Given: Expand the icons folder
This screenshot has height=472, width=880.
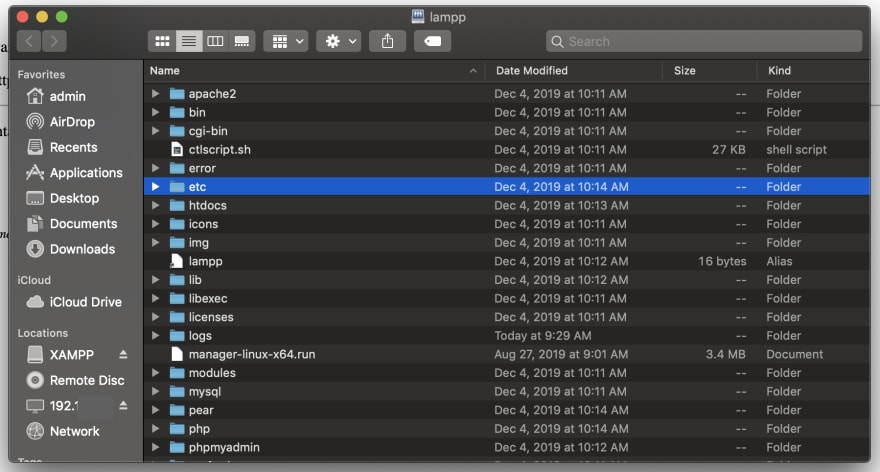Looking at the screenshot, I should tap(155, 224).
